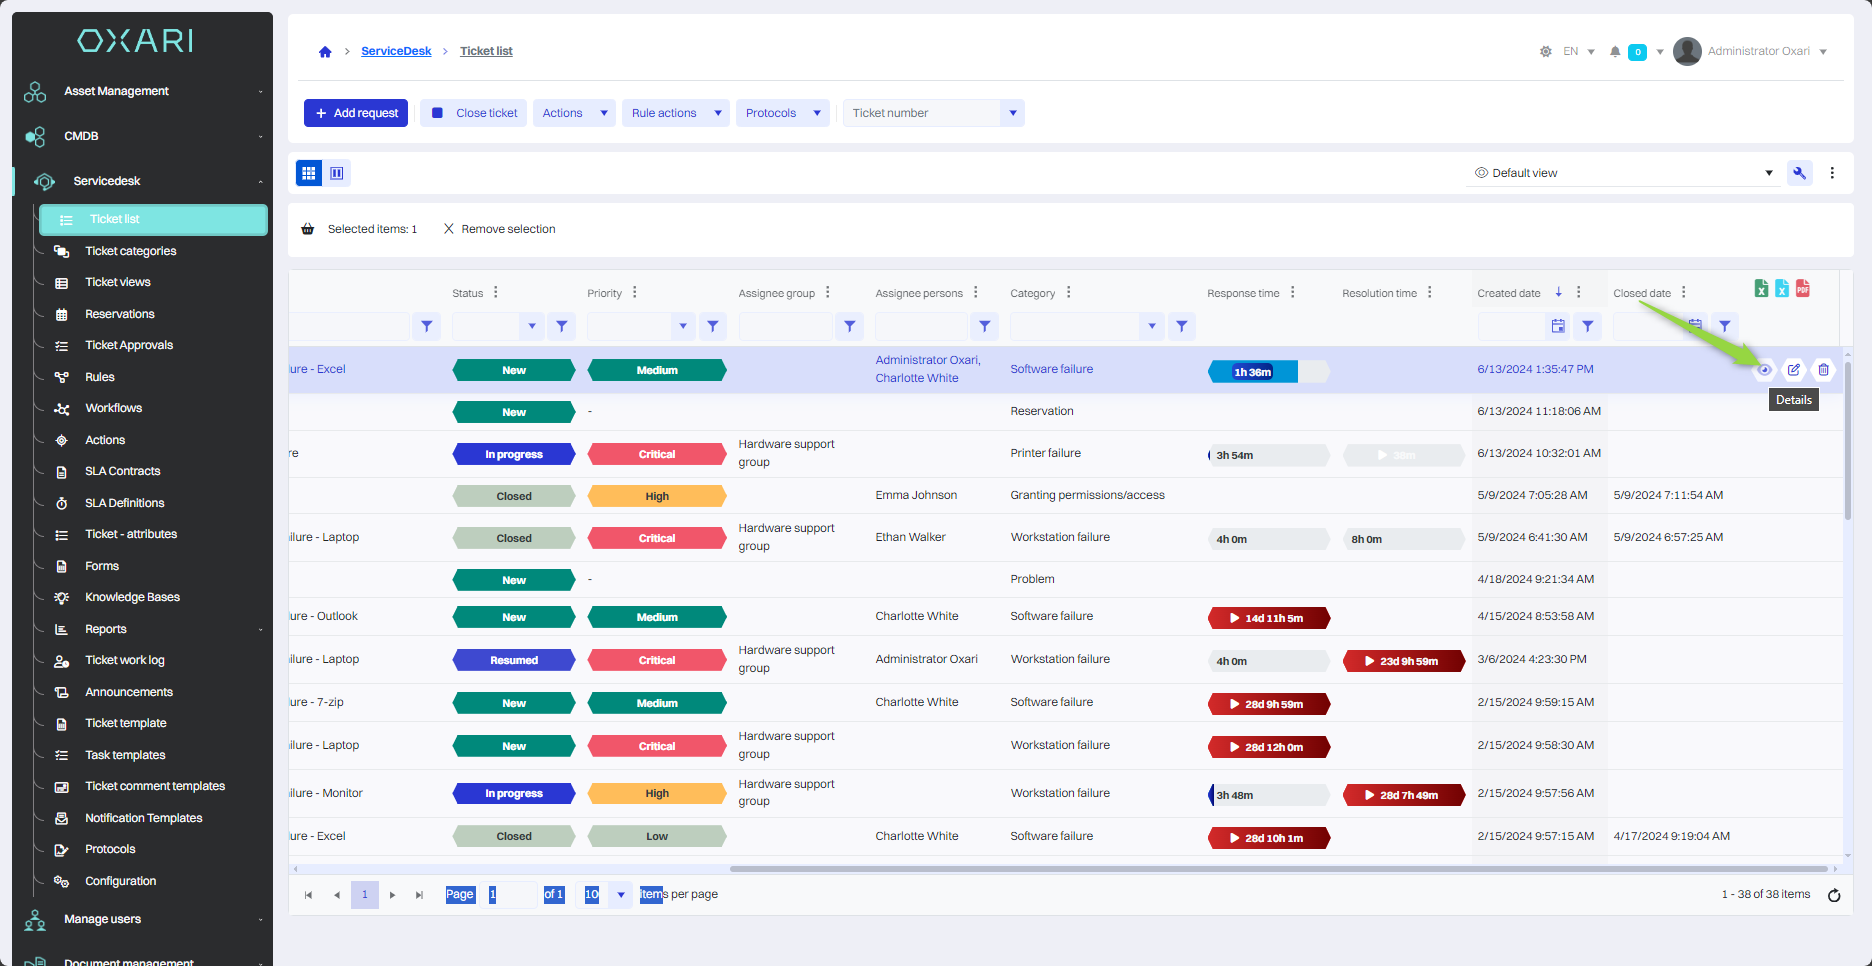This screenshot has height=966, width=1872.
Task: Click the Ticket number input field
Action: point(920,113)
